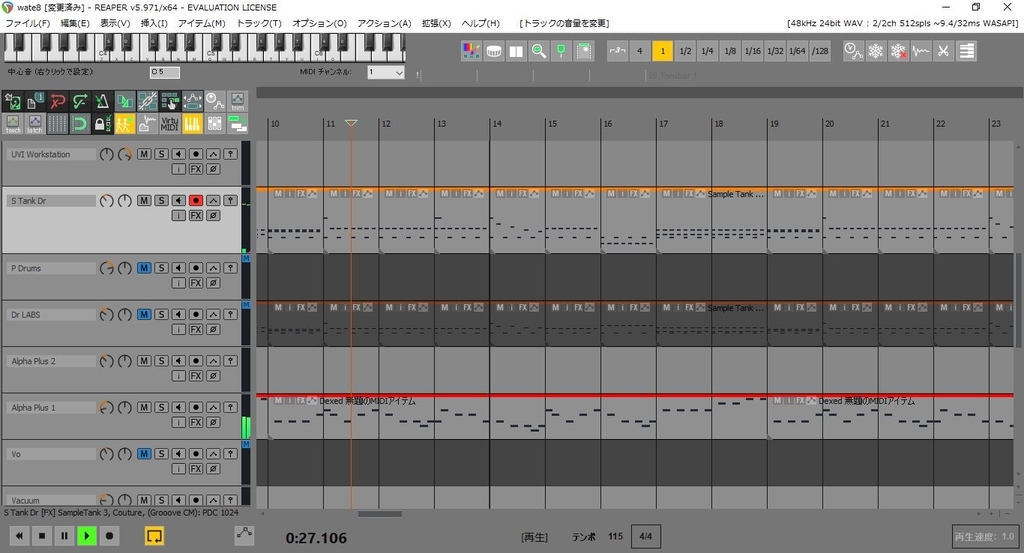This screenshot has height=553, width=1024.
Task: Set grid to 1/4 button
Action: pos(707,51)
